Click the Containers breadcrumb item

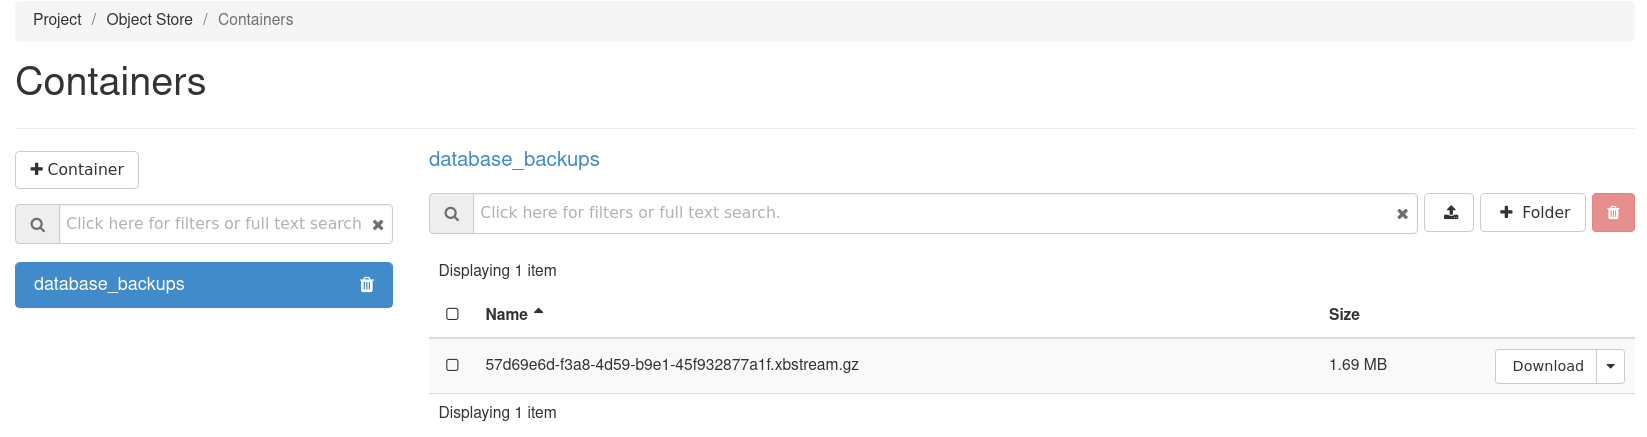click(256, 20)
